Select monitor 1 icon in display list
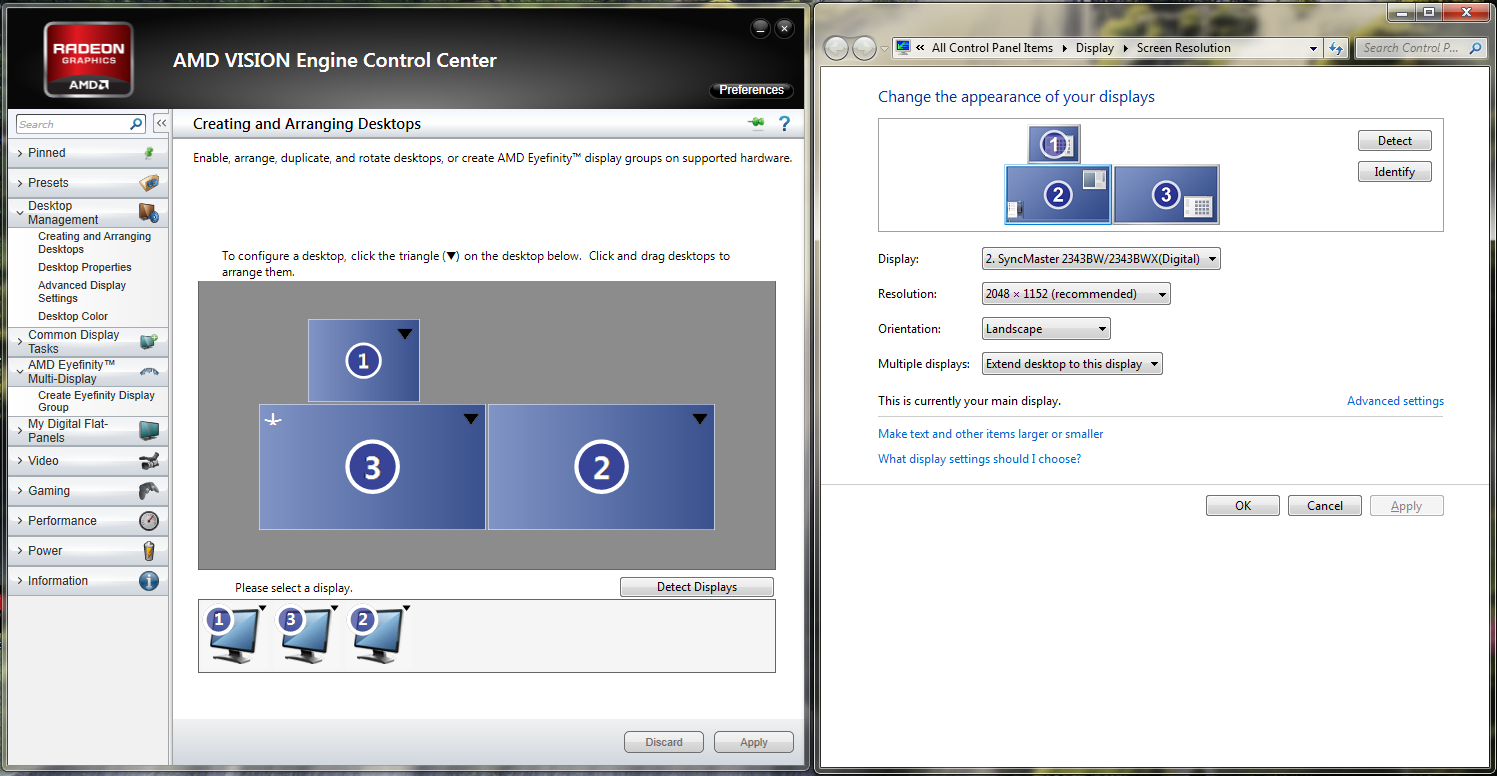The image size is (1497, 776). tap(235, 634)
